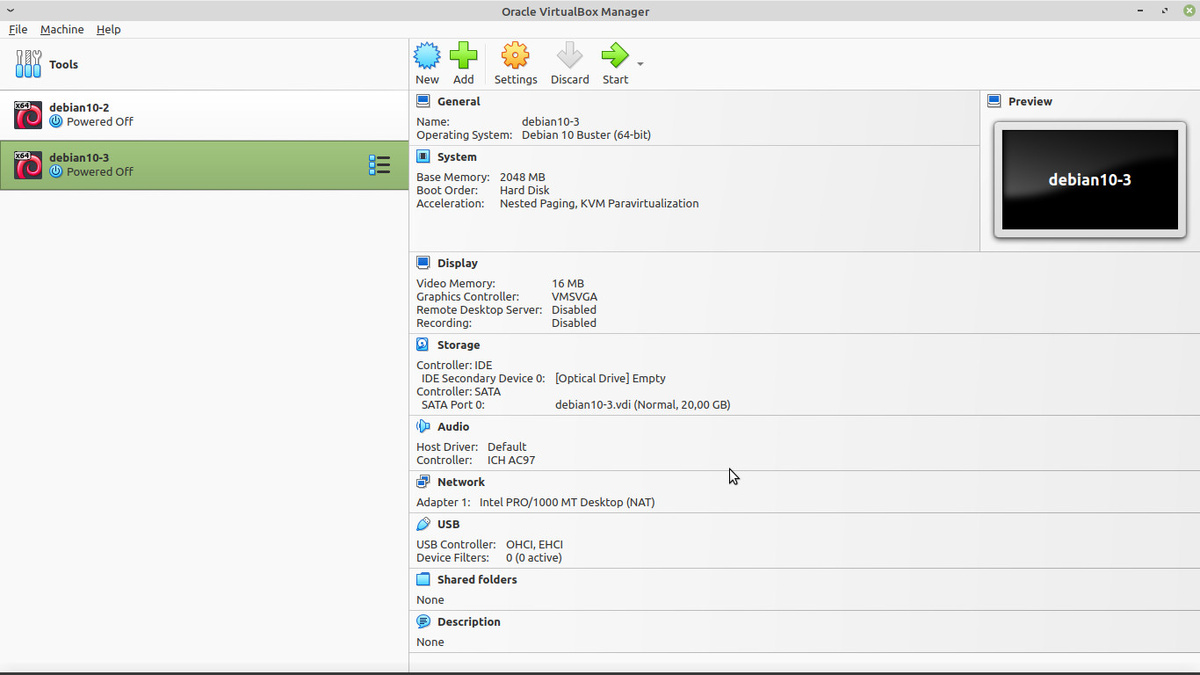Open the General settings heading link
The width and height of the screenshot is (1200, 675).
coord(458,102)
